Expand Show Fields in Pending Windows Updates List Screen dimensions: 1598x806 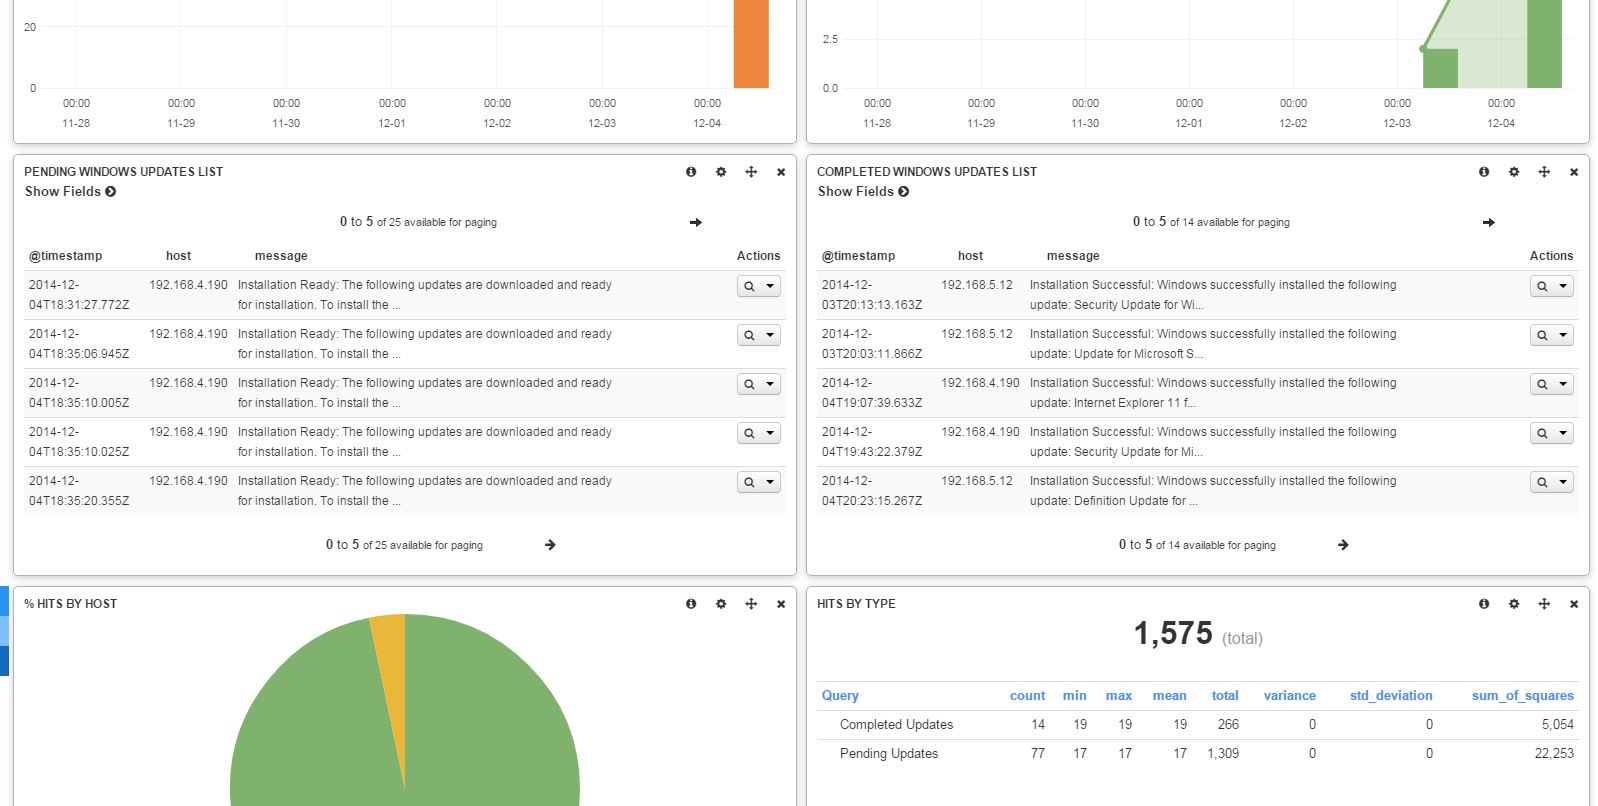click(70, 191)
